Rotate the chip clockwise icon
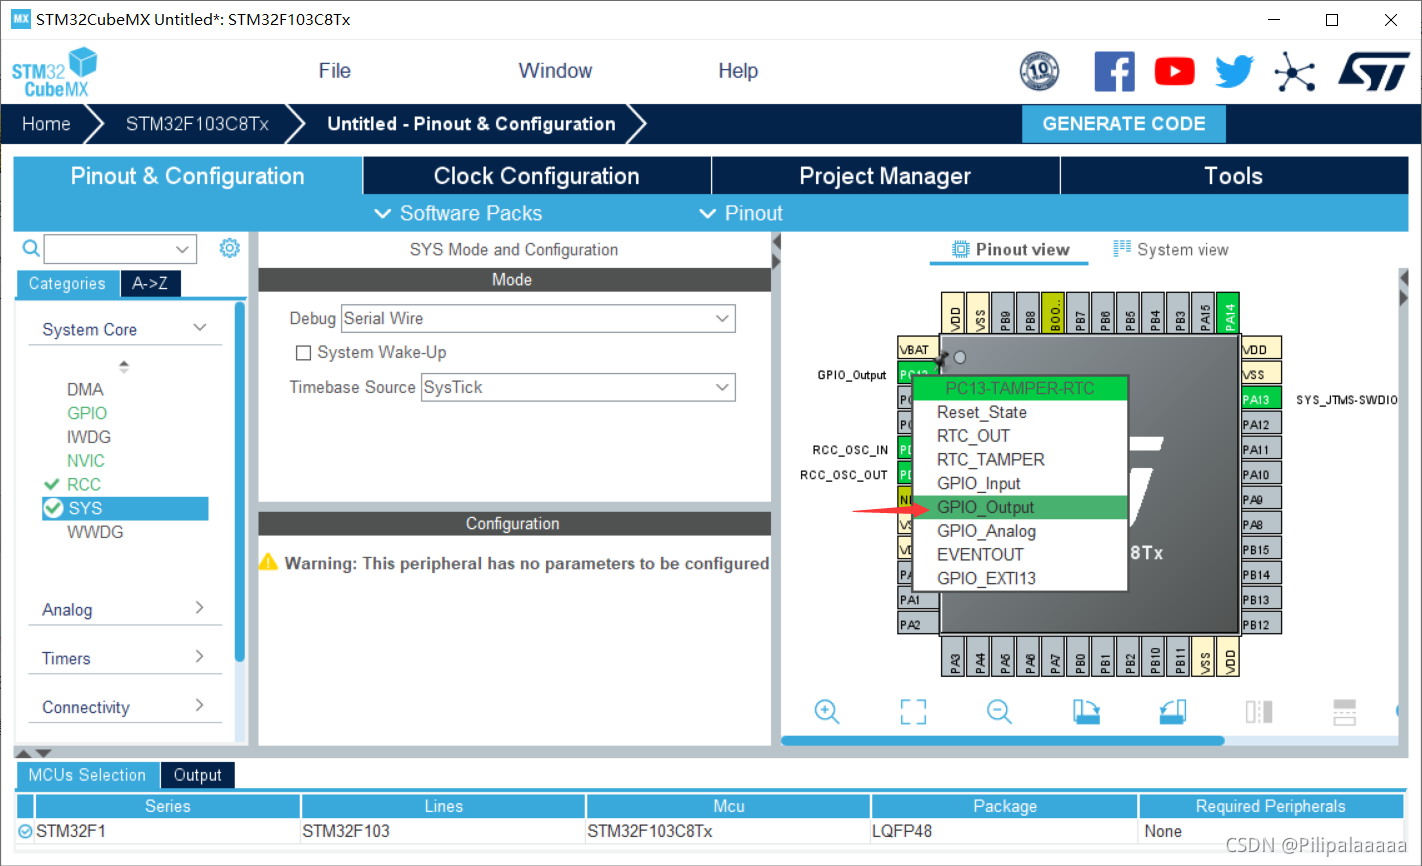1422x866 pixels. [x=1086, y=711]
